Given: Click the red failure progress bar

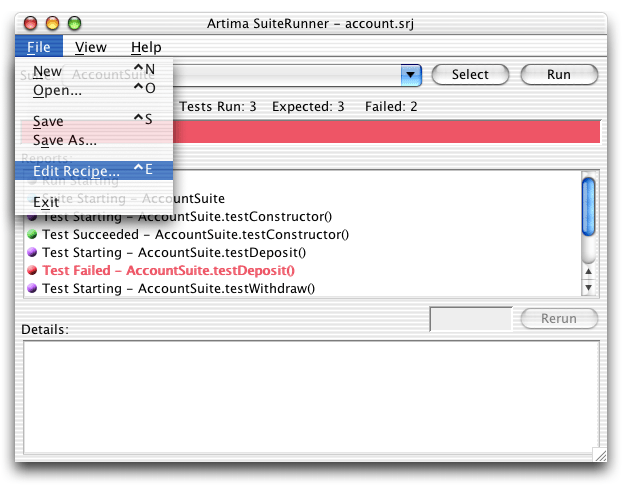Looking at the screenshot, I should coord(386,131).
